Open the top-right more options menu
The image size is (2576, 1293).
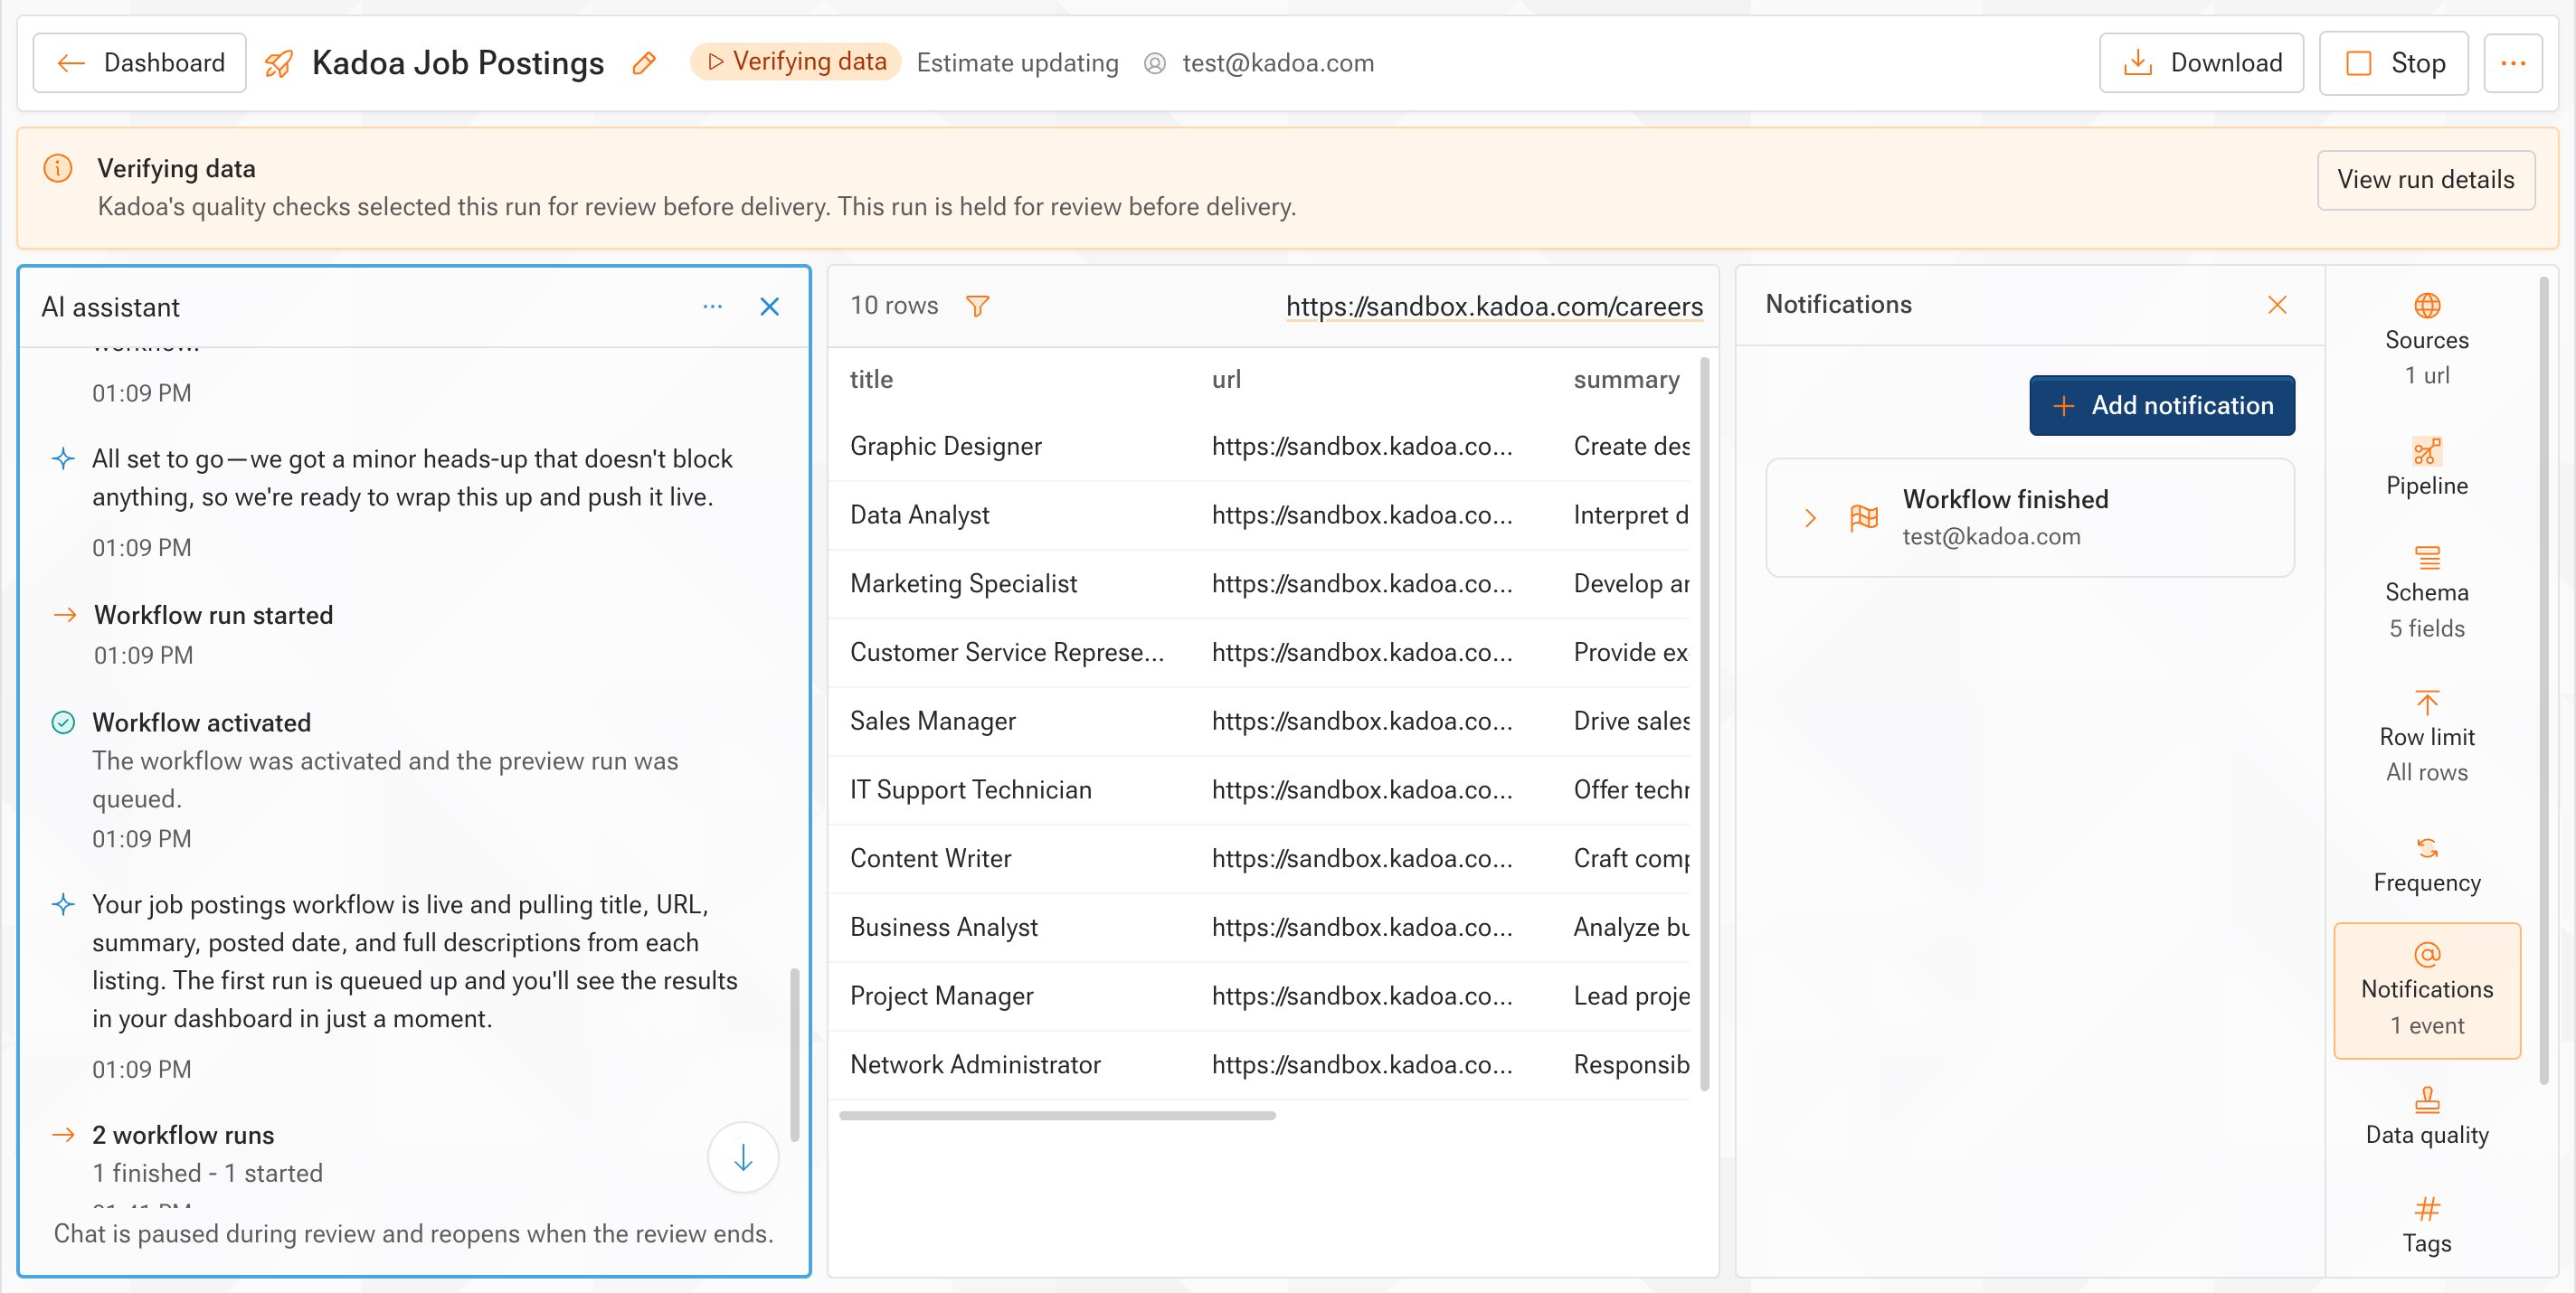(2513, 63)
